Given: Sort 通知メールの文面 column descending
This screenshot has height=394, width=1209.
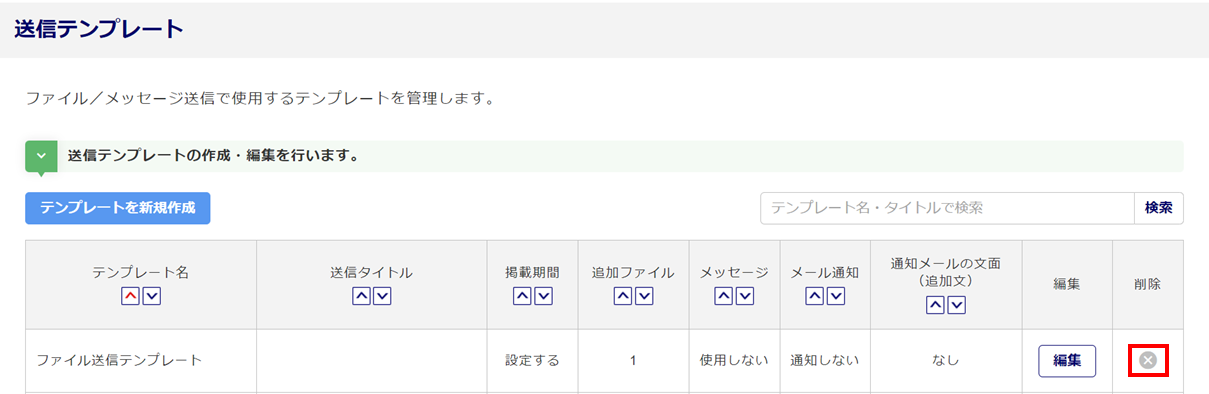Looking at the screenshot, I should [x=956, y=306].
